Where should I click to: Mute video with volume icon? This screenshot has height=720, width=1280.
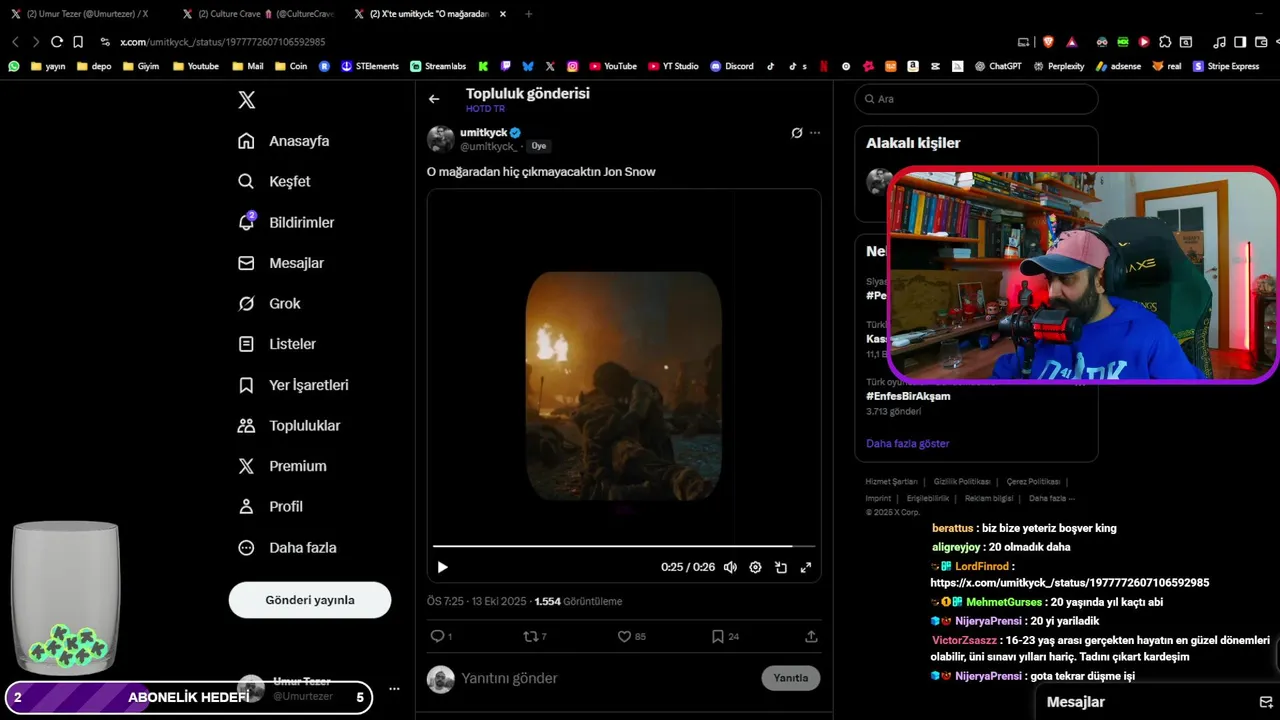(x=731, y=567)
